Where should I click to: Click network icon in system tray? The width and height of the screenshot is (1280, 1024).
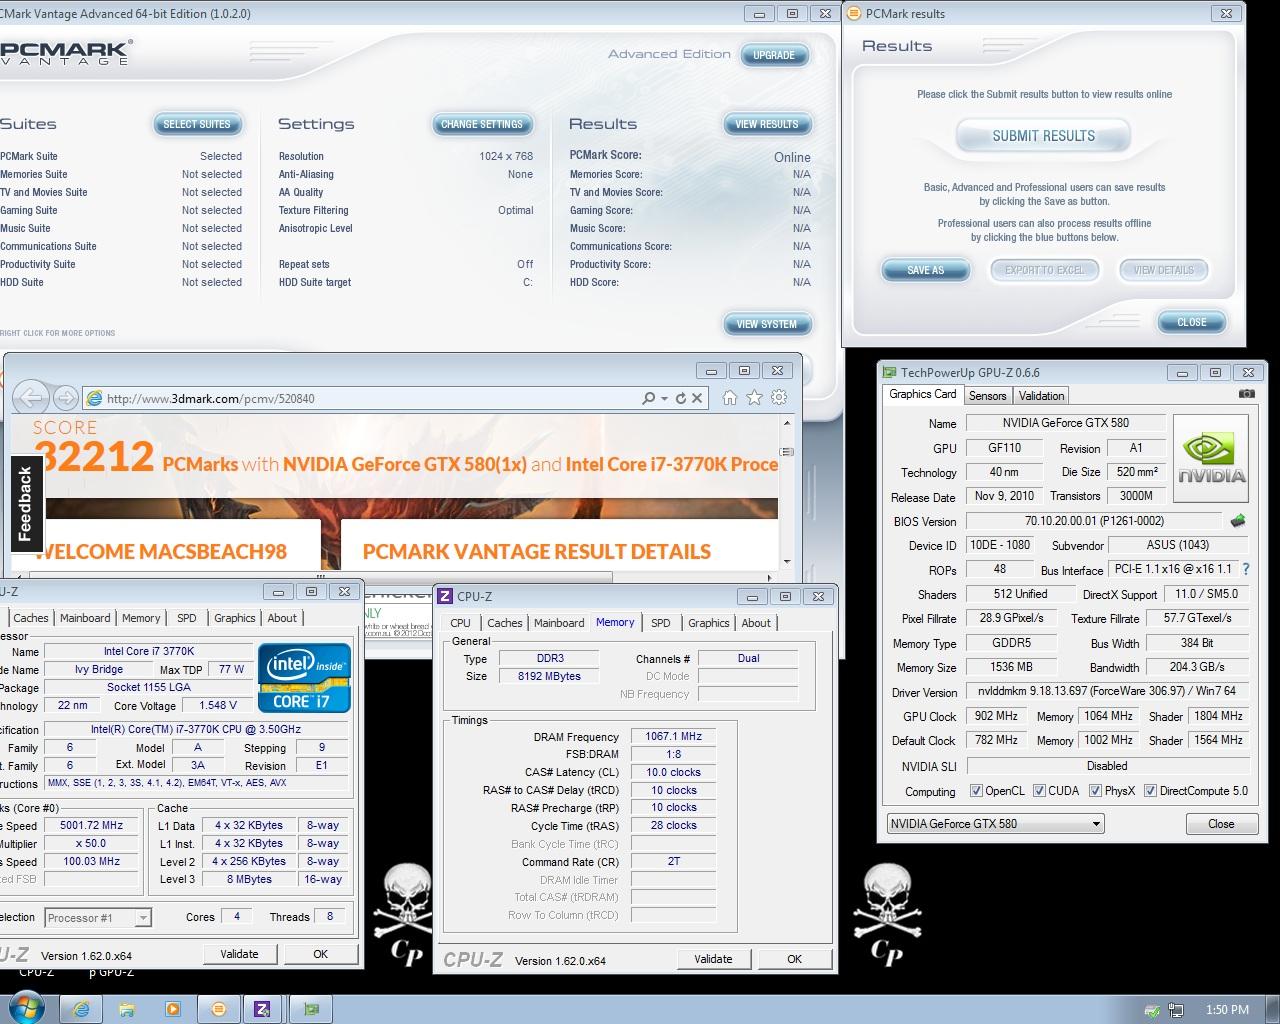coord(1176,1010)
